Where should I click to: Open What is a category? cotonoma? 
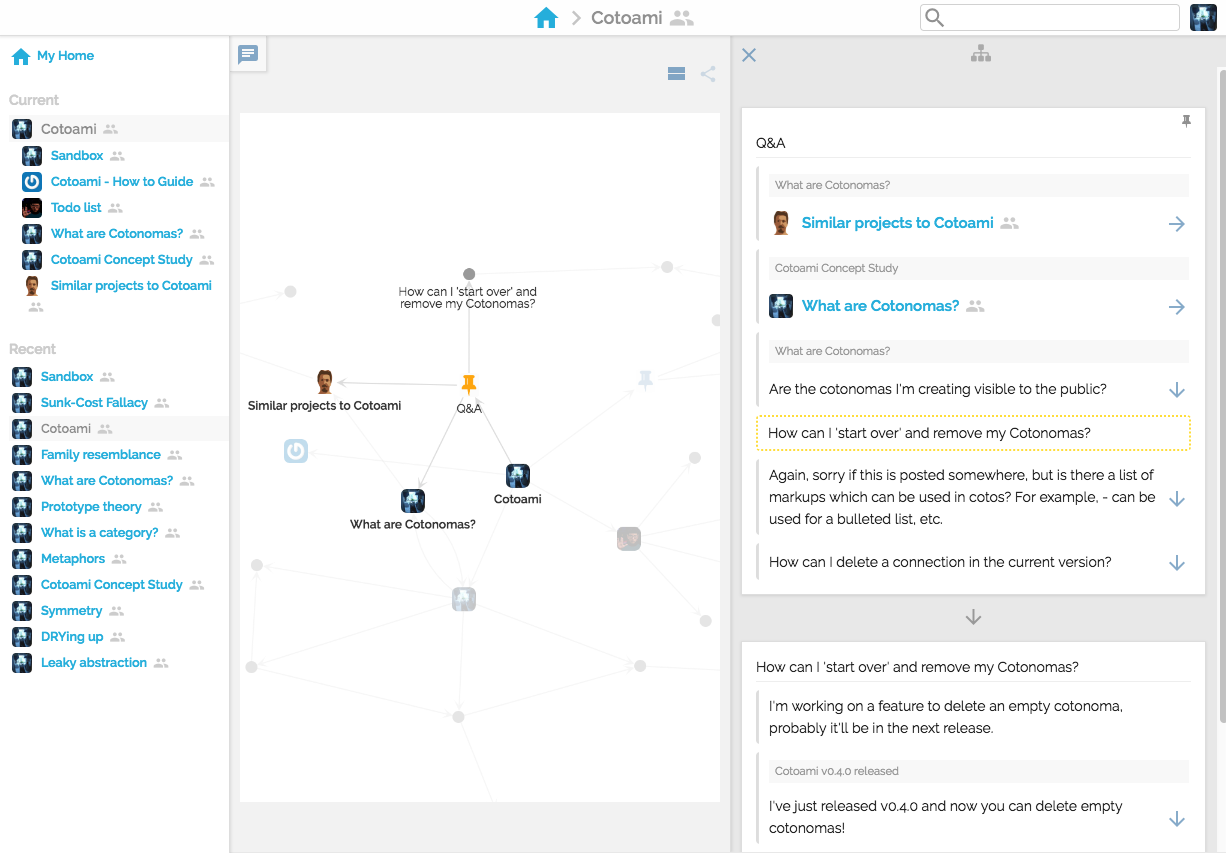tap(100, 532)
